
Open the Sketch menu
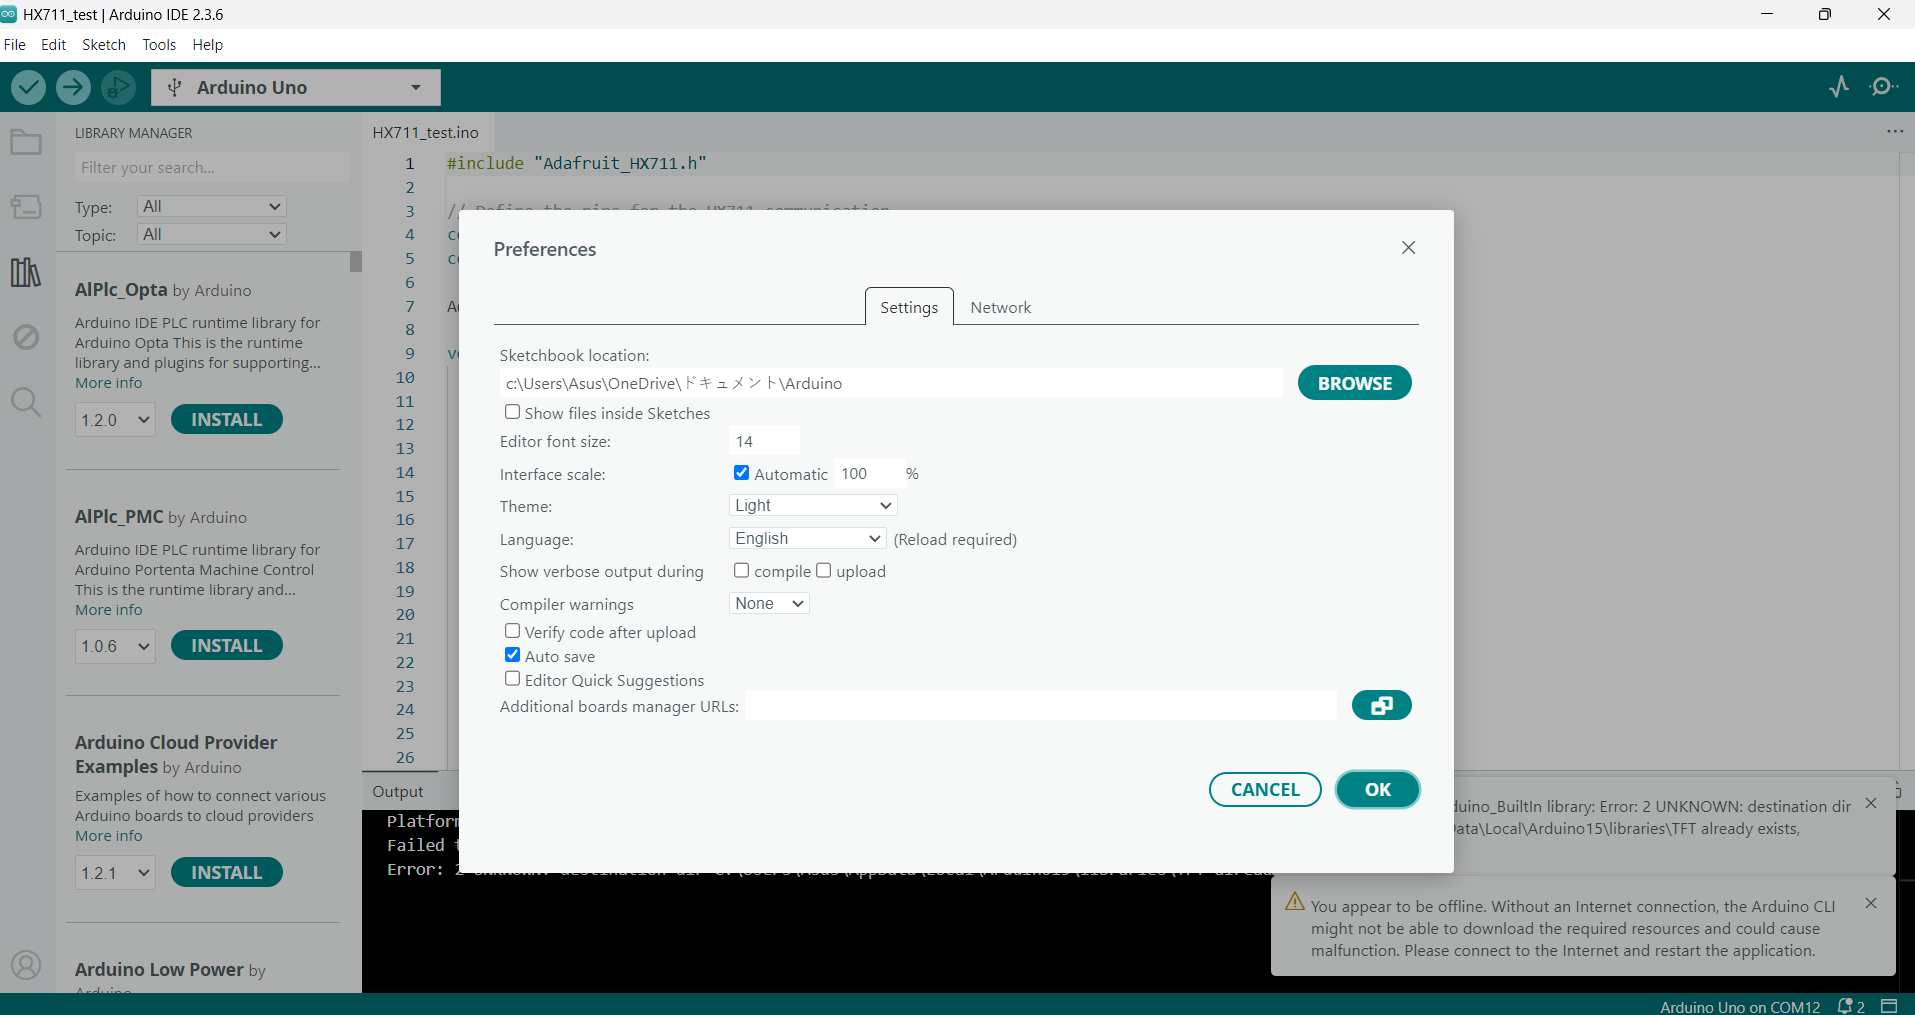point(104,45)
